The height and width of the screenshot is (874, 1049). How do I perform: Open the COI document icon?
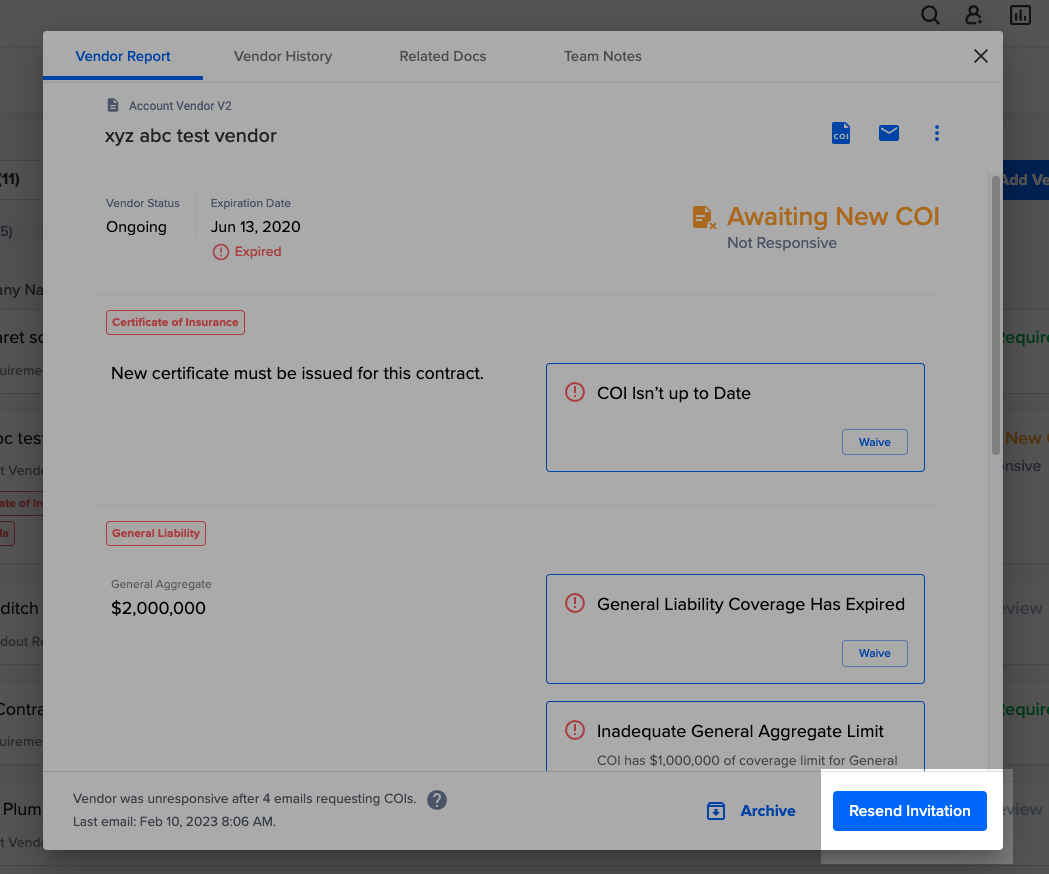click(841, 133)
